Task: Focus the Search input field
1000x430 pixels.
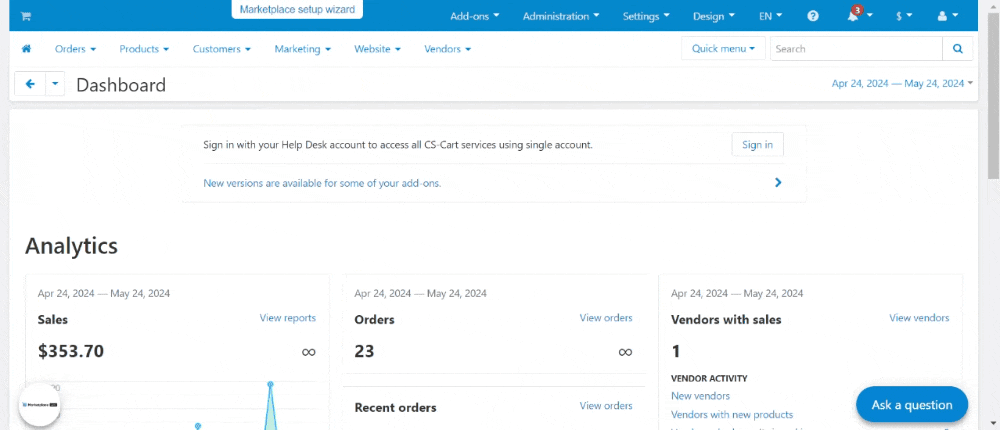Action: point(857,48)
